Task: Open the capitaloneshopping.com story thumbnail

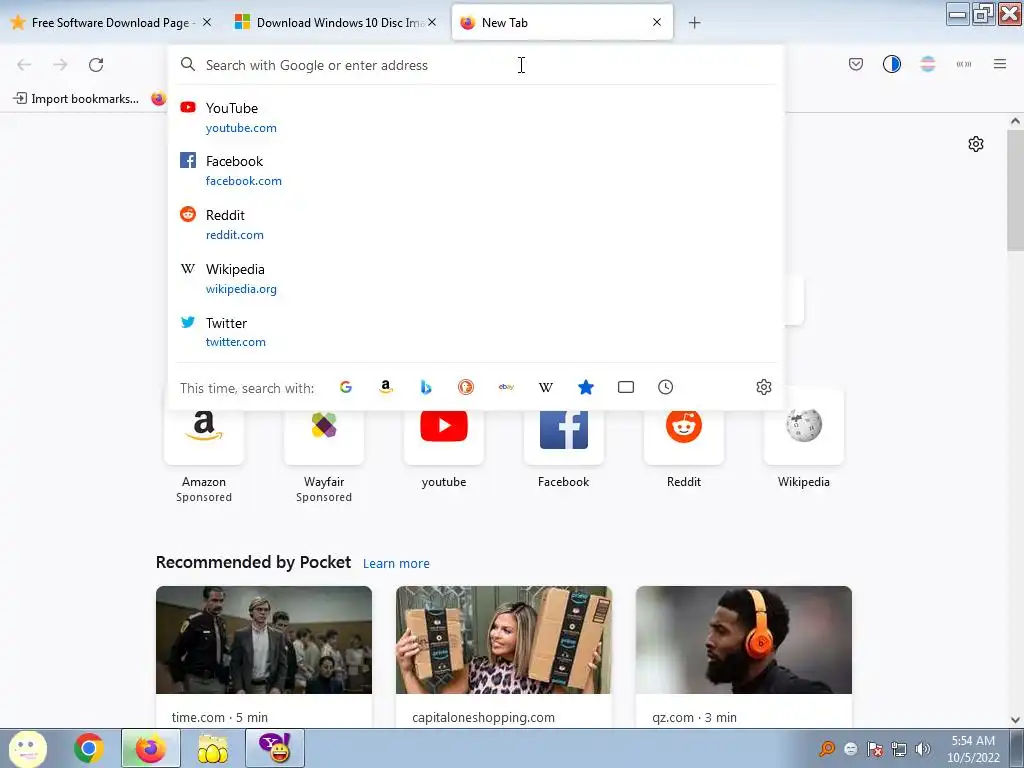Action: tap(504, 640)
